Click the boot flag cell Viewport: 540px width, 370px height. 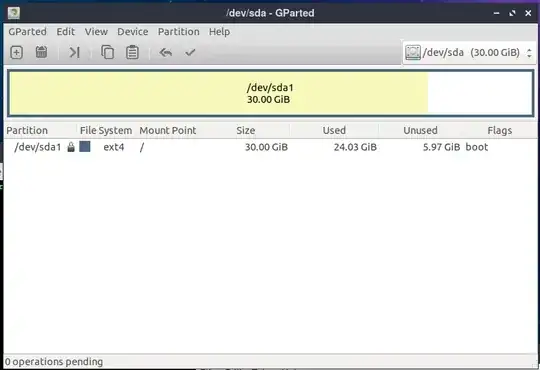point(477,147)
